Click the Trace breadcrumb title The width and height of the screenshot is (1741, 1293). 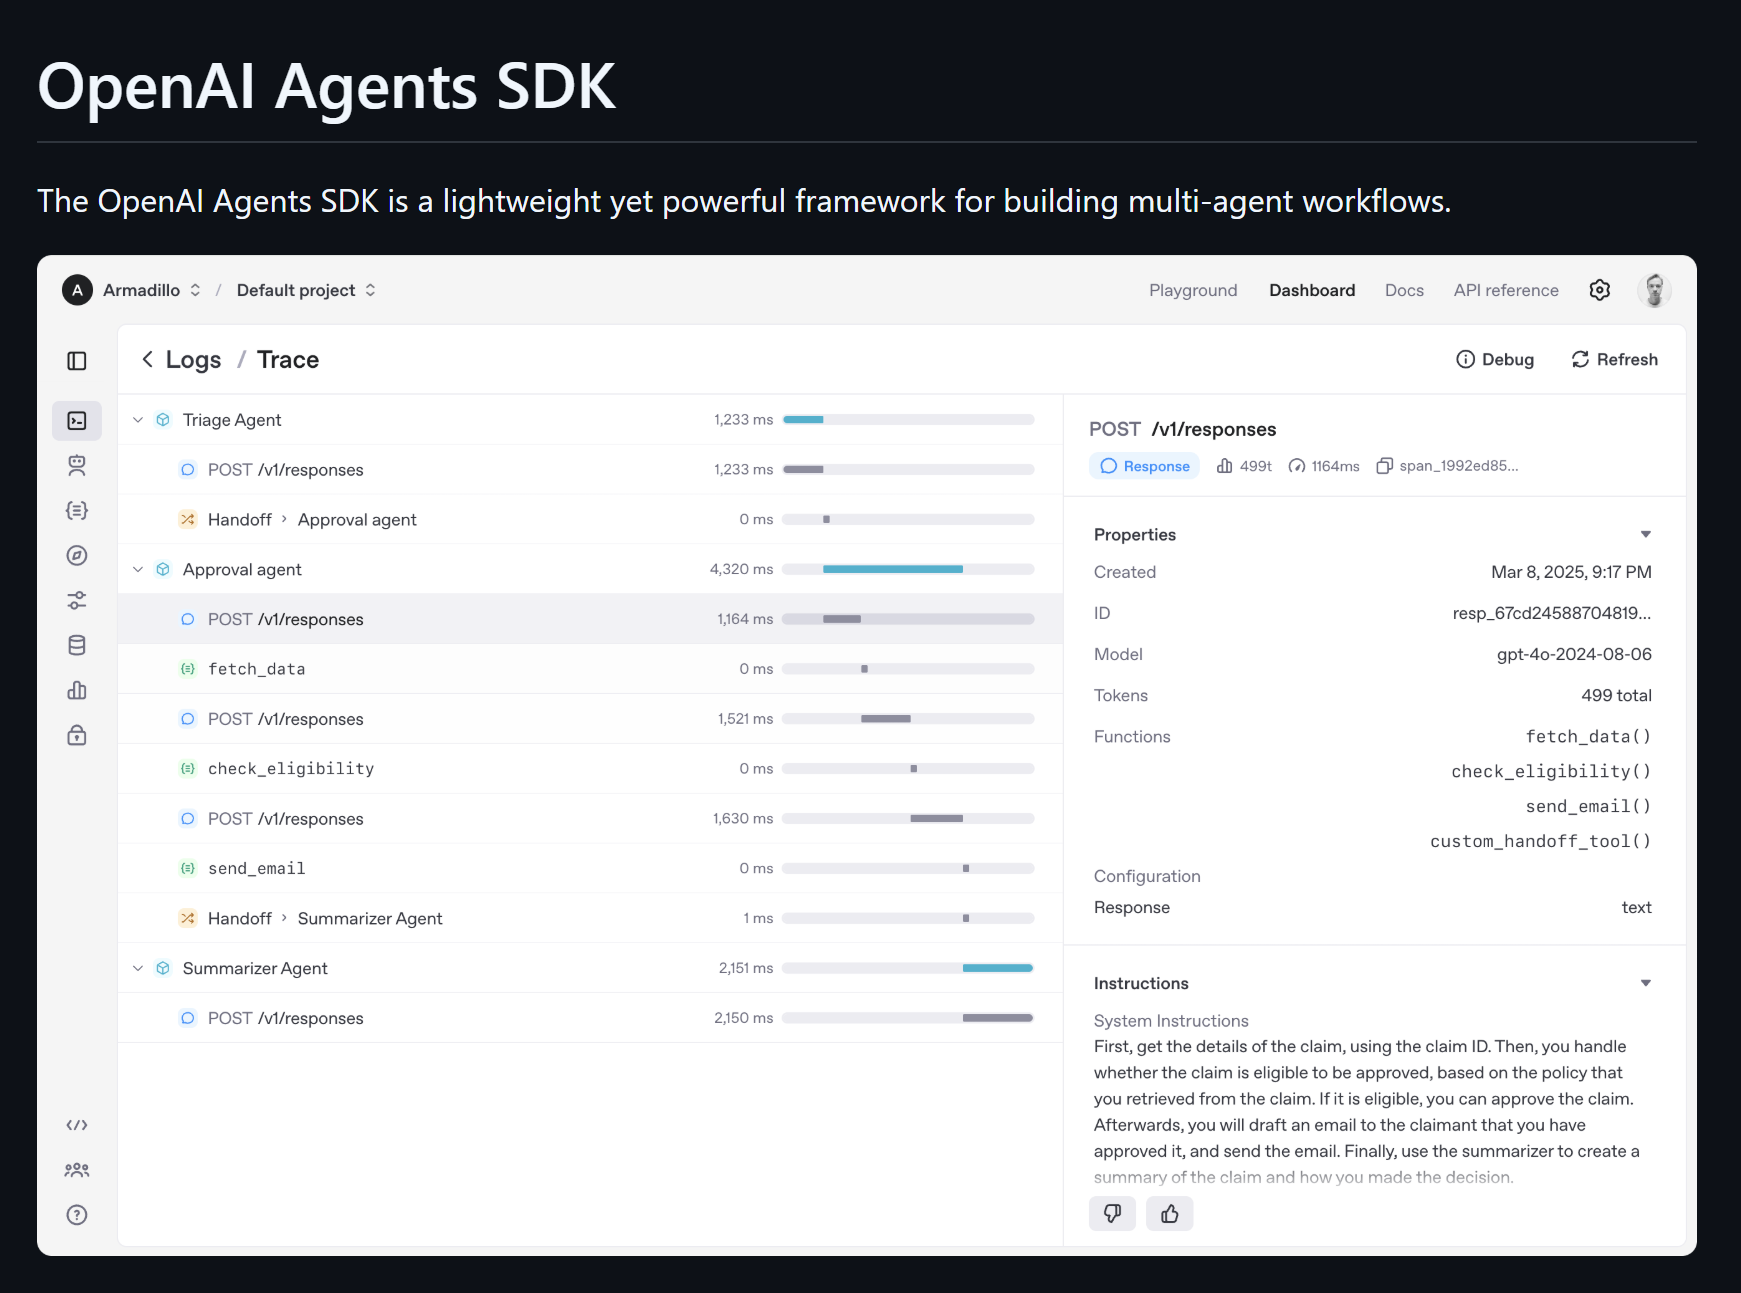pos(288,359)
